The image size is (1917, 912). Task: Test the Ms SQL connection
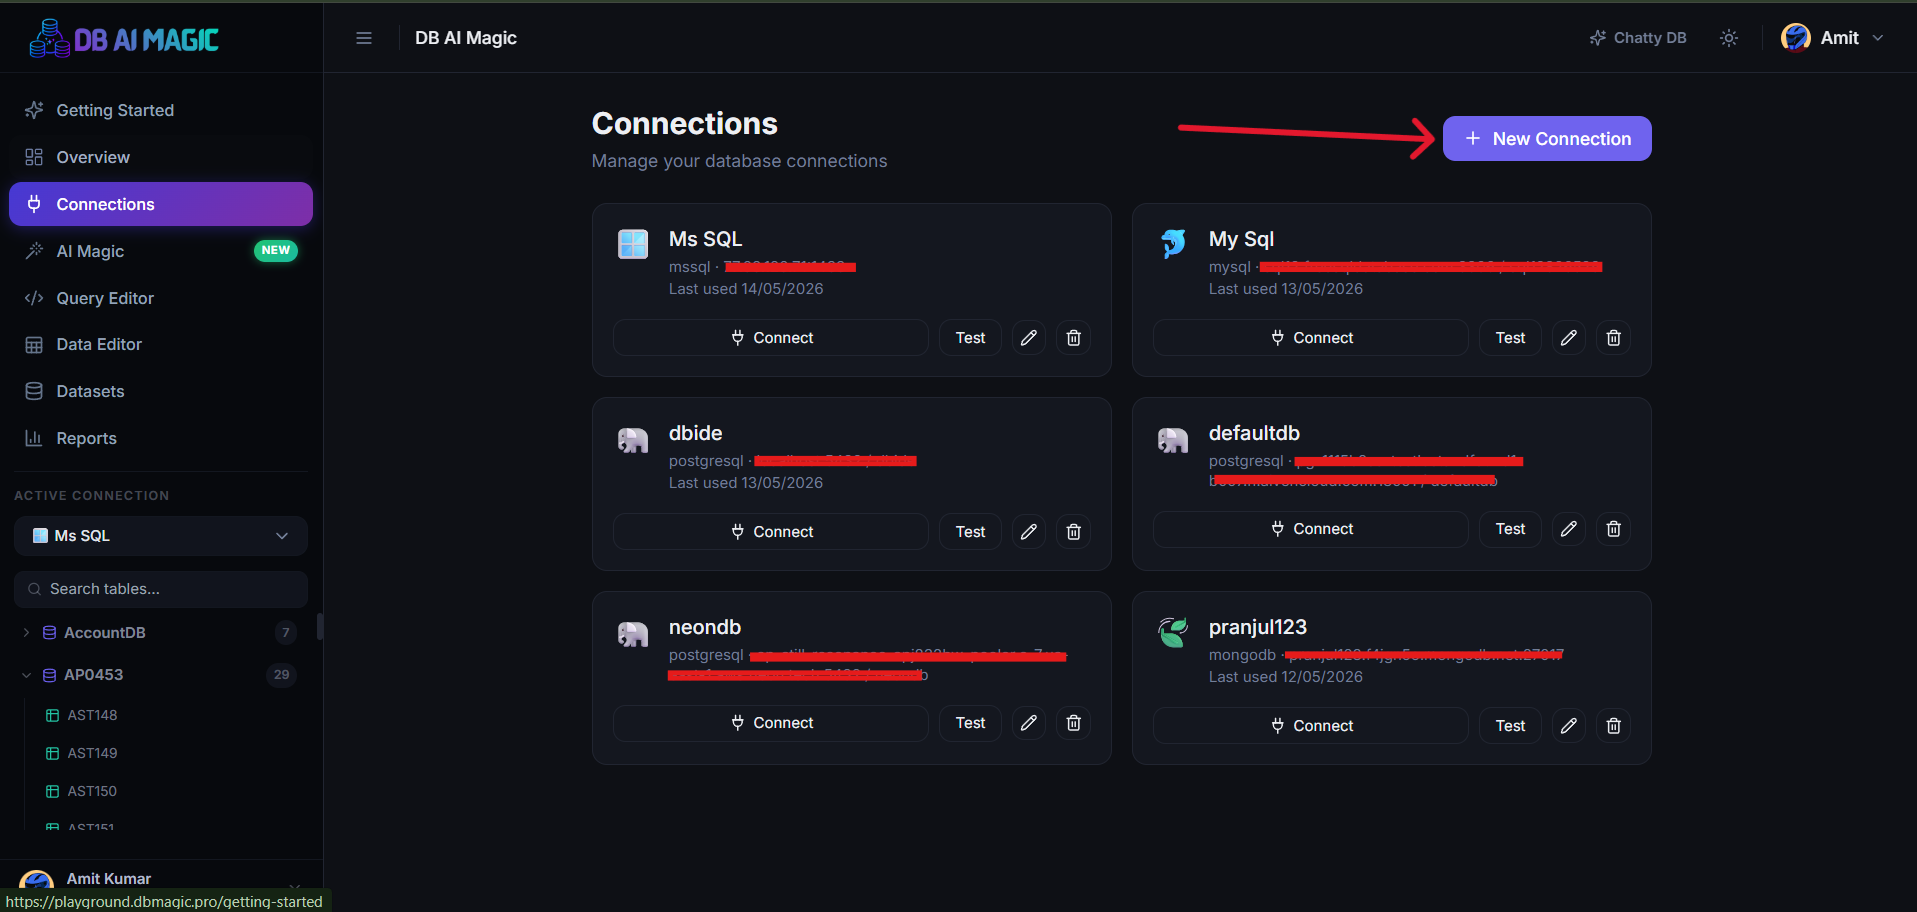tap(970, 338)
